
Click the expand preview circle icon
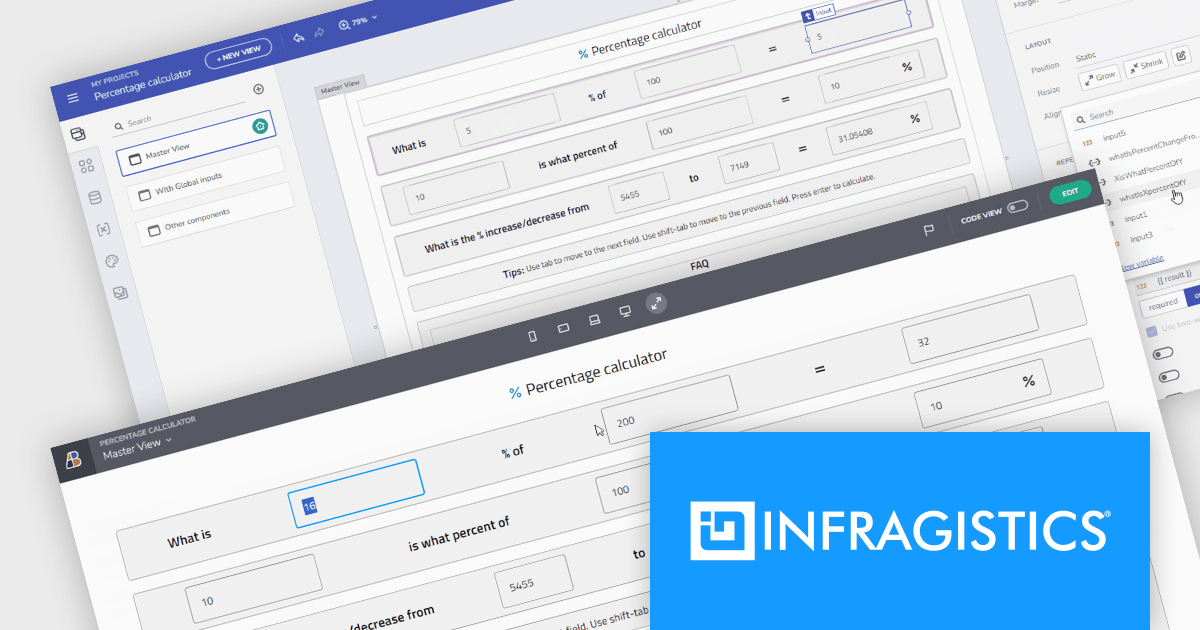coord(656,304)
